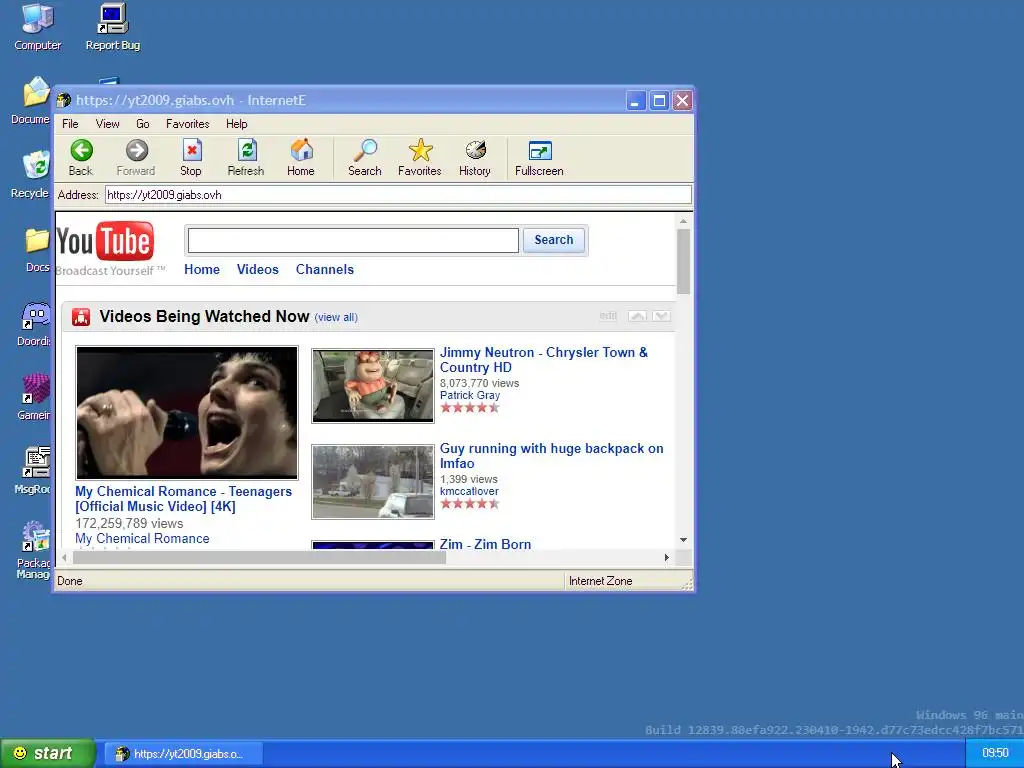This screenshot has height=768, width=1024.
Task: Focus the browser Address bar field
Action: tap(398, 195)
